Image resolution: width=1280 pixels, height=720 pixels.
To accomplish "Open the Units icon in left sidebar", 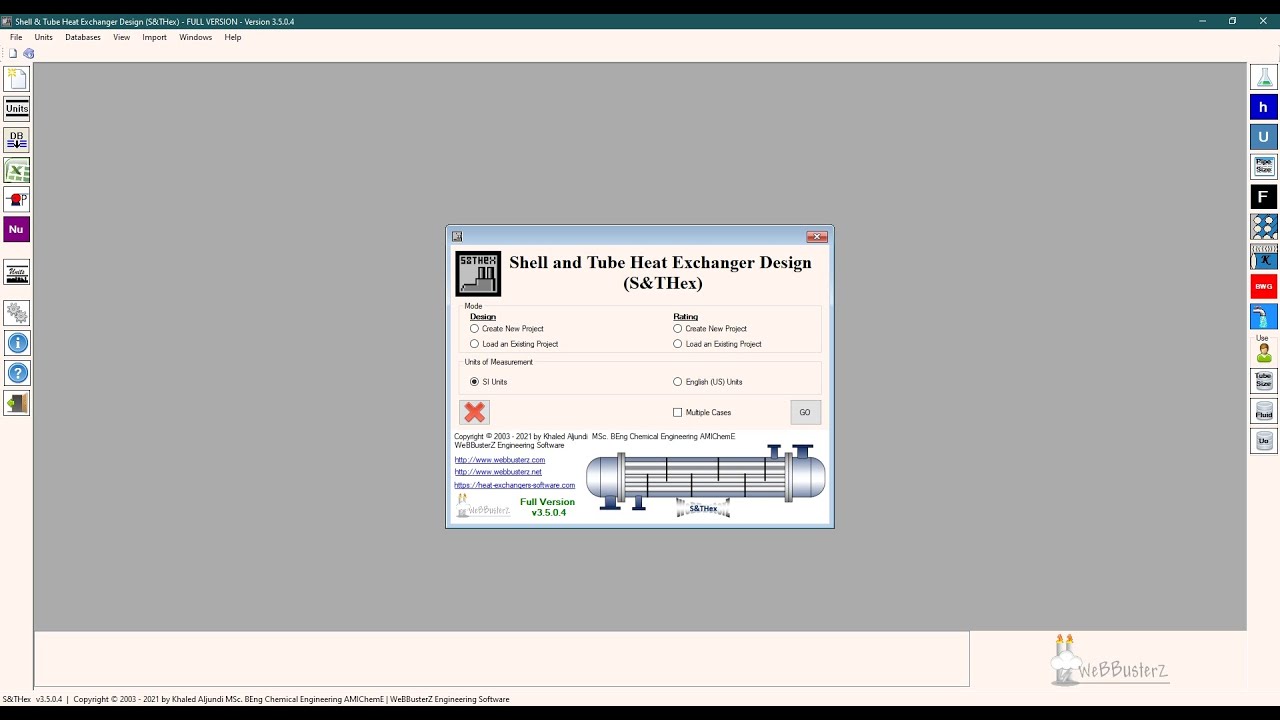I will (x=17, y=109).
